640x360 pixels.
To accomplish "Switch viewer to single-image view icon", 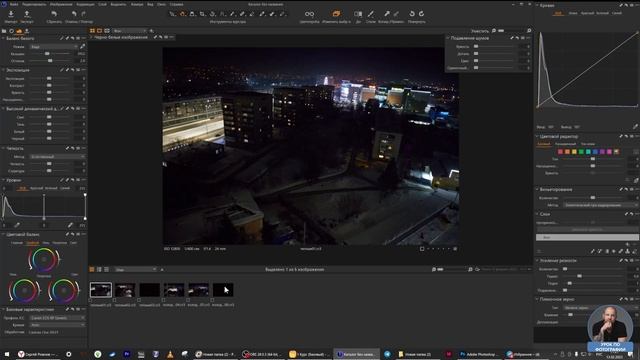I will 99,31.
